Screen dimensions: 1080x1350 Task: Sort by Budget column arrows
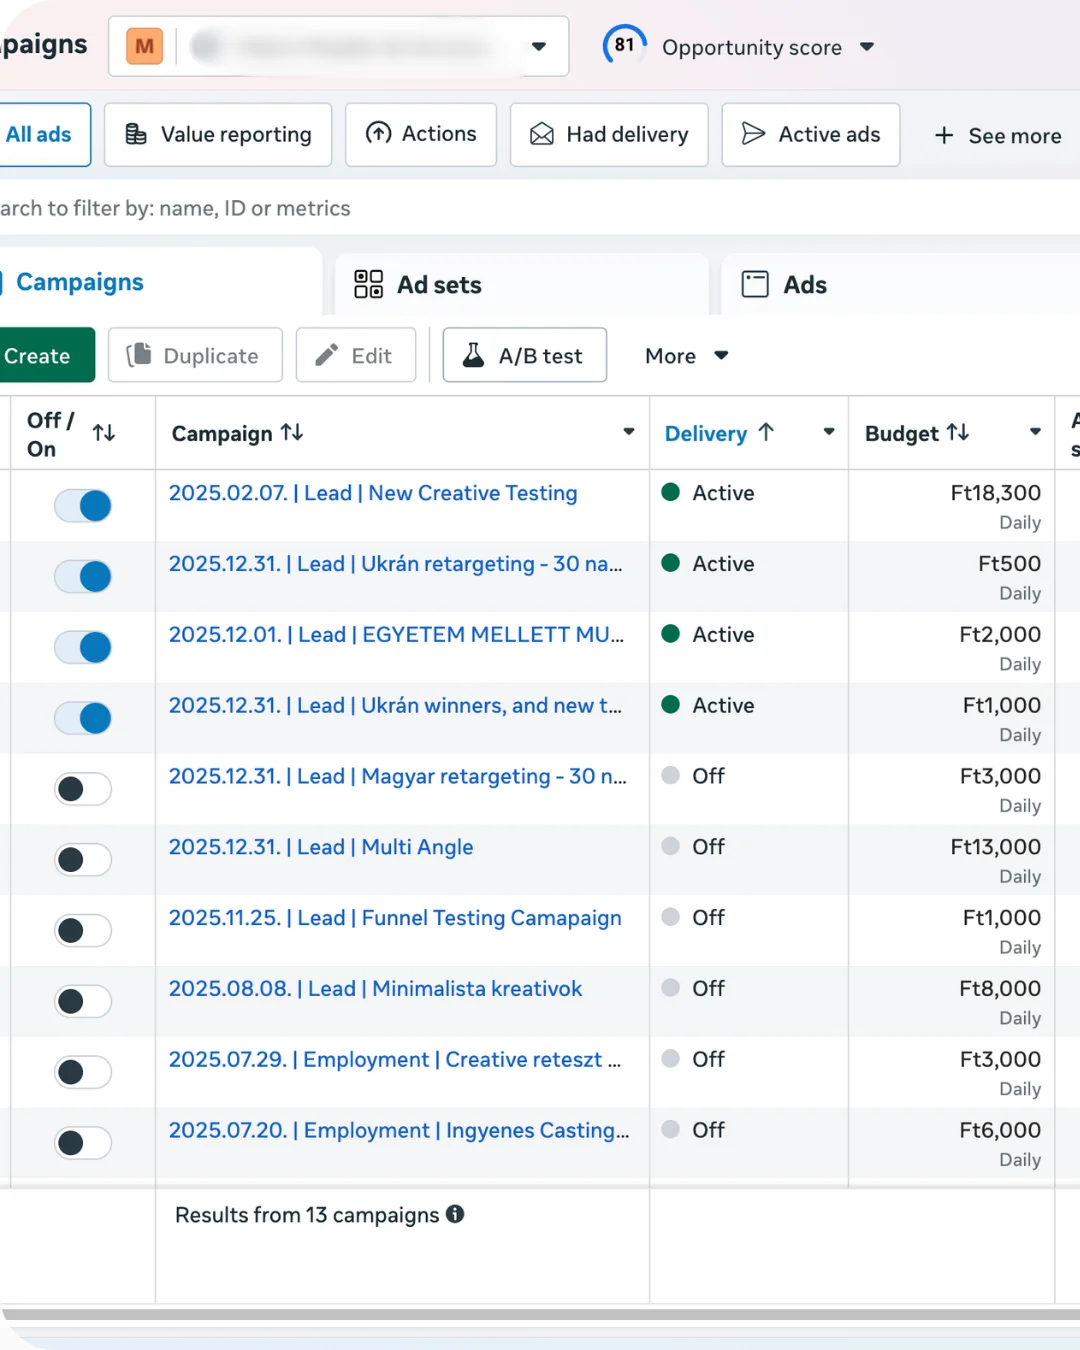point(958,432)
